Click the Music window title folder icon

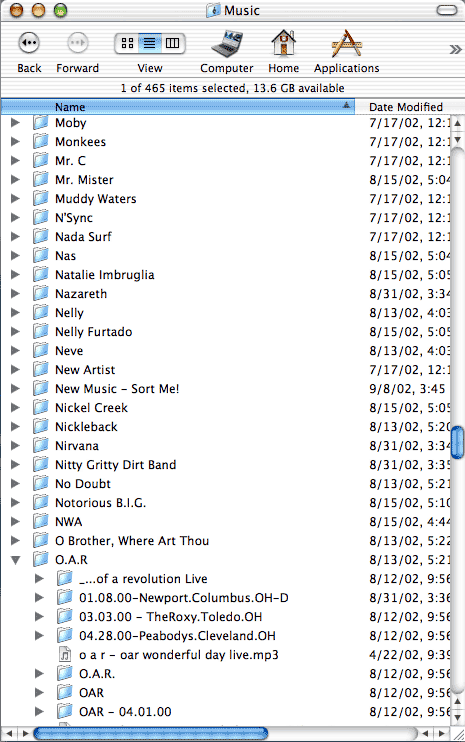[213, 10]
